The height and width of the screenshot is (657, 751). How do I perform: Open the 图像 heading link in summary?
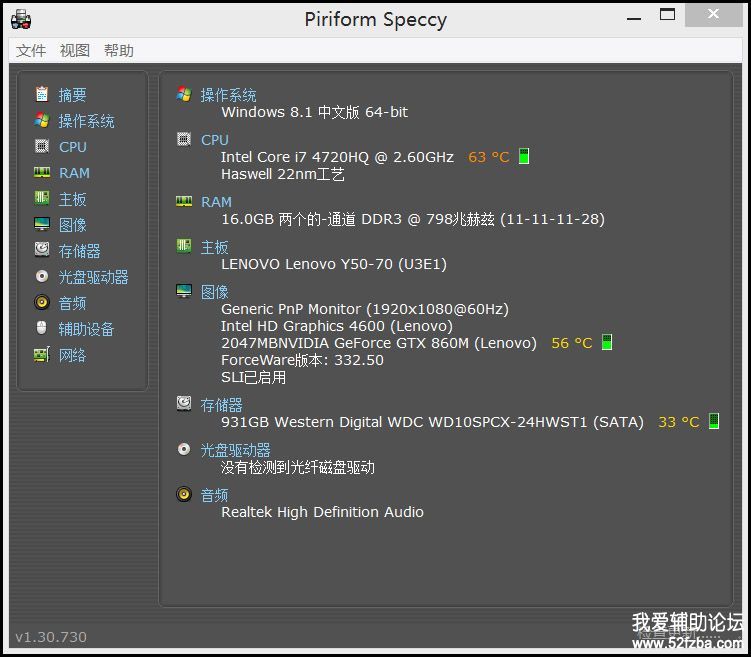click(x=215, y=292)
